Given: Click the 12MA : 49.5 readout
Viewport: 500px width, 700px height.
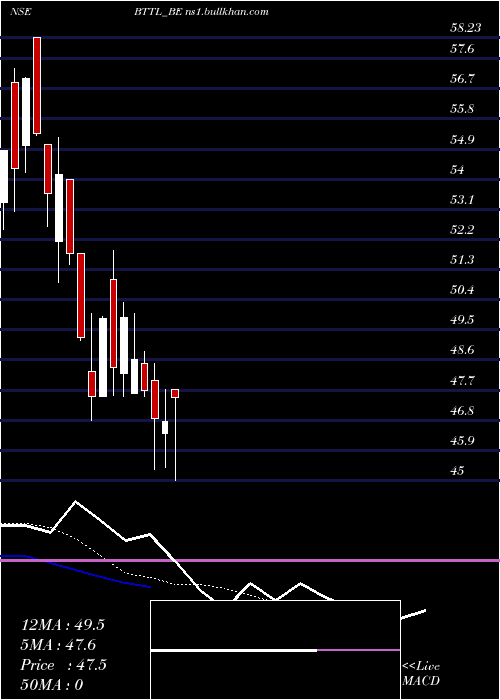Looking at the screenshot, I should pyautogui.click(x=63, y=625).
